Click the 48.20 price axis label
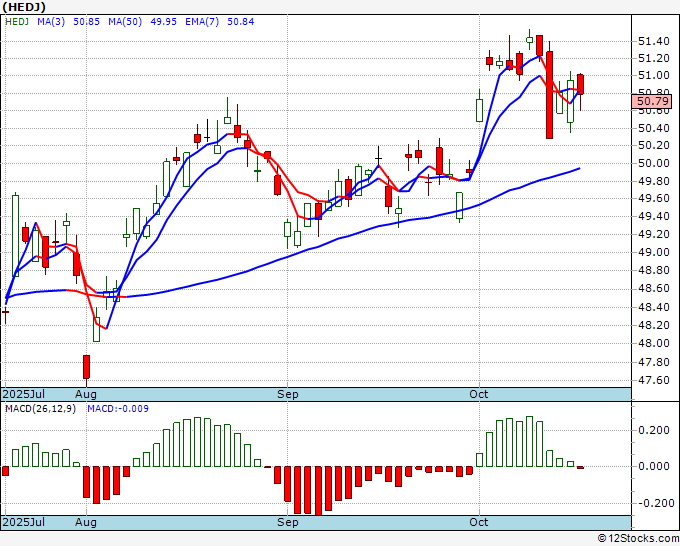The height and width of the screenshot is (546, 680). pos(654,325)
